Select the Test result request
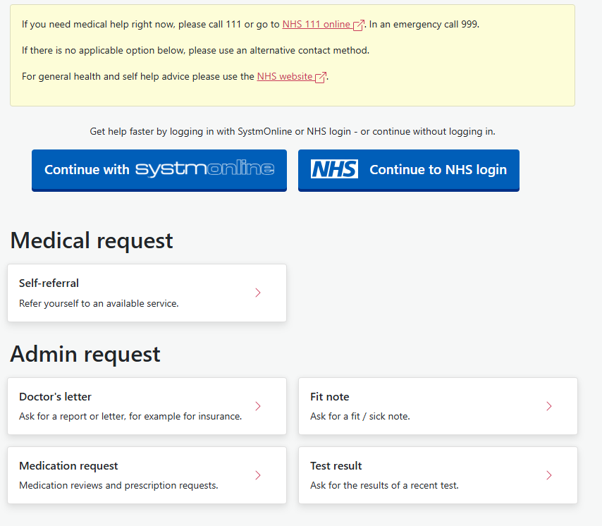This screenshot has width=602, height=526. click(x=438, y=475)
